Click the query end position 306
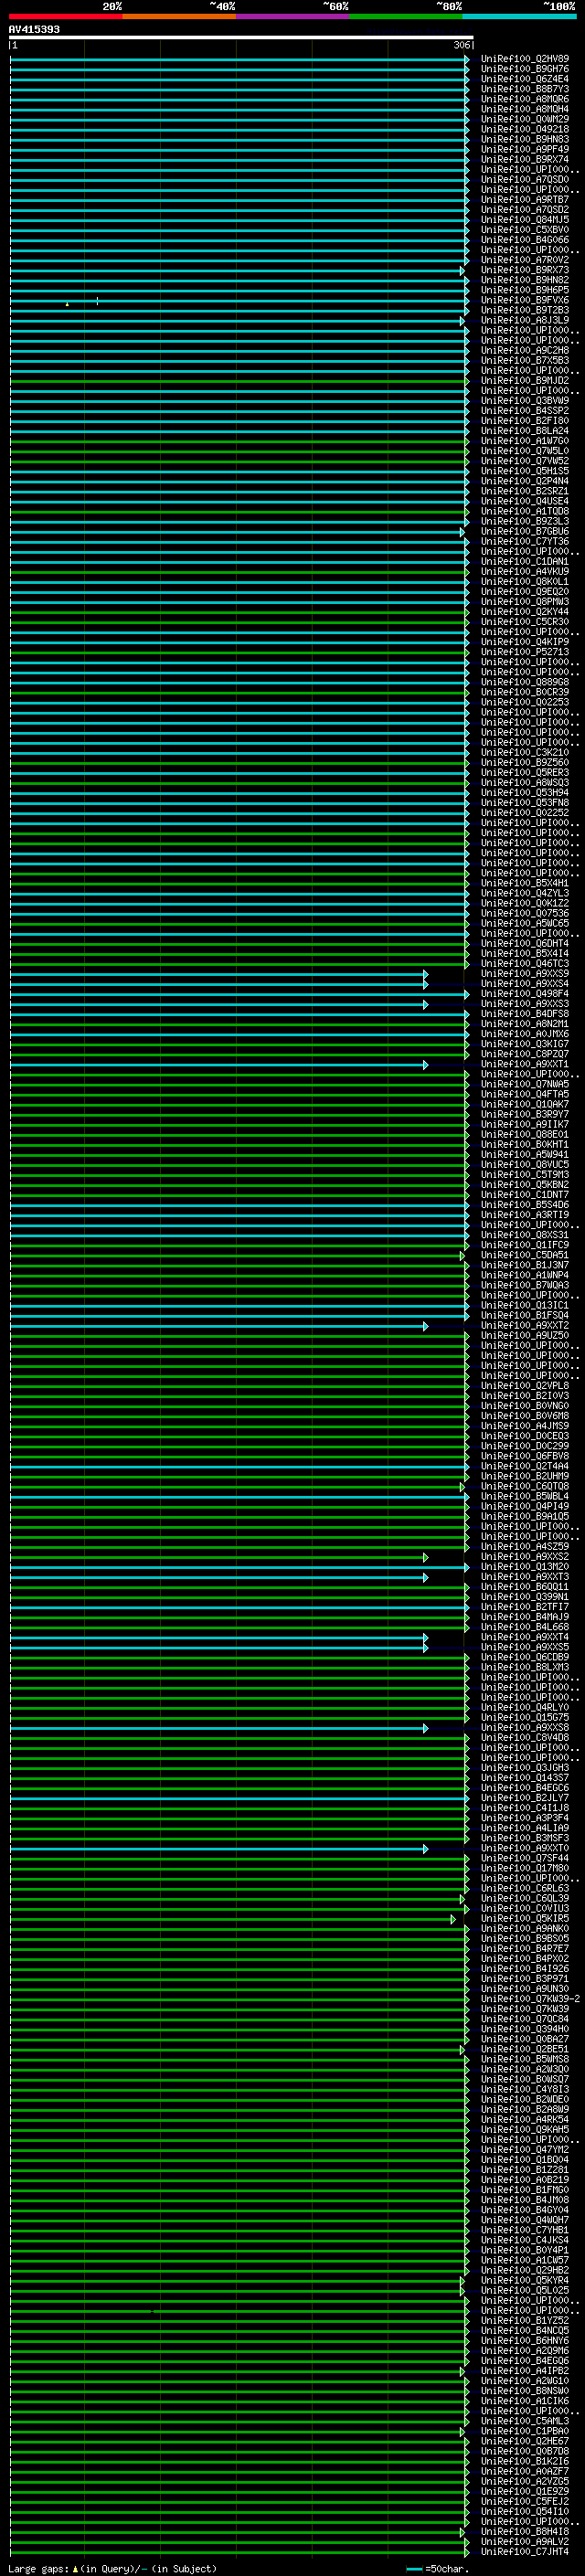The width and height of the screenshot is (585, 2576). (461, 45)
